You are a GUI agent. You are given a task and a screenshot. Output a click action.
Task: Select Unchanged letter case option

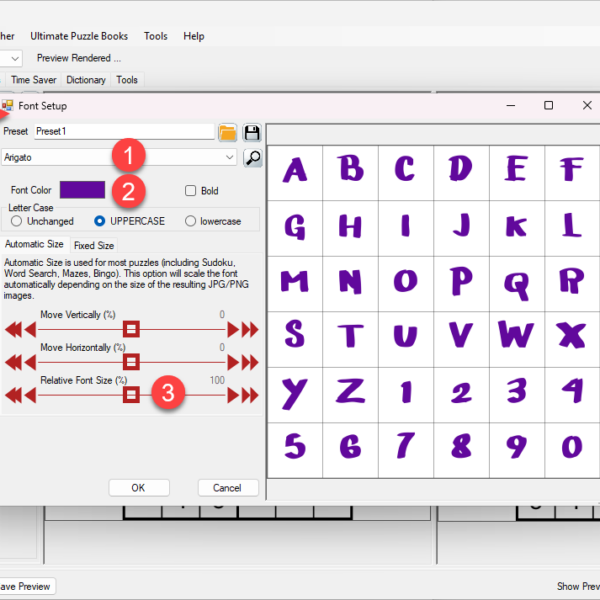pos(17,221)
